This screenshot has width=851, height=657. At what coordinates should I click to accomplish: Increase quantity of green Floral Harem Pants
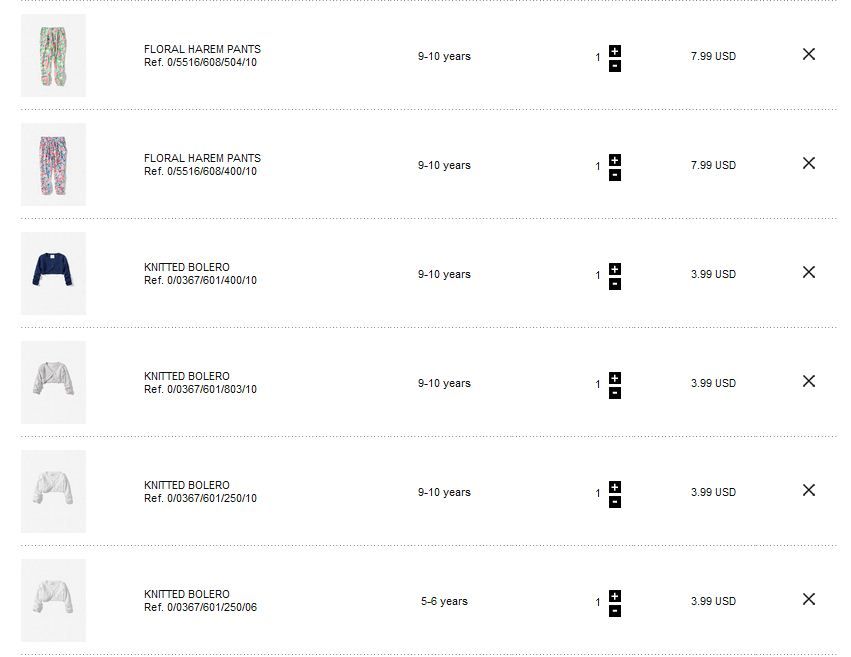615,50
